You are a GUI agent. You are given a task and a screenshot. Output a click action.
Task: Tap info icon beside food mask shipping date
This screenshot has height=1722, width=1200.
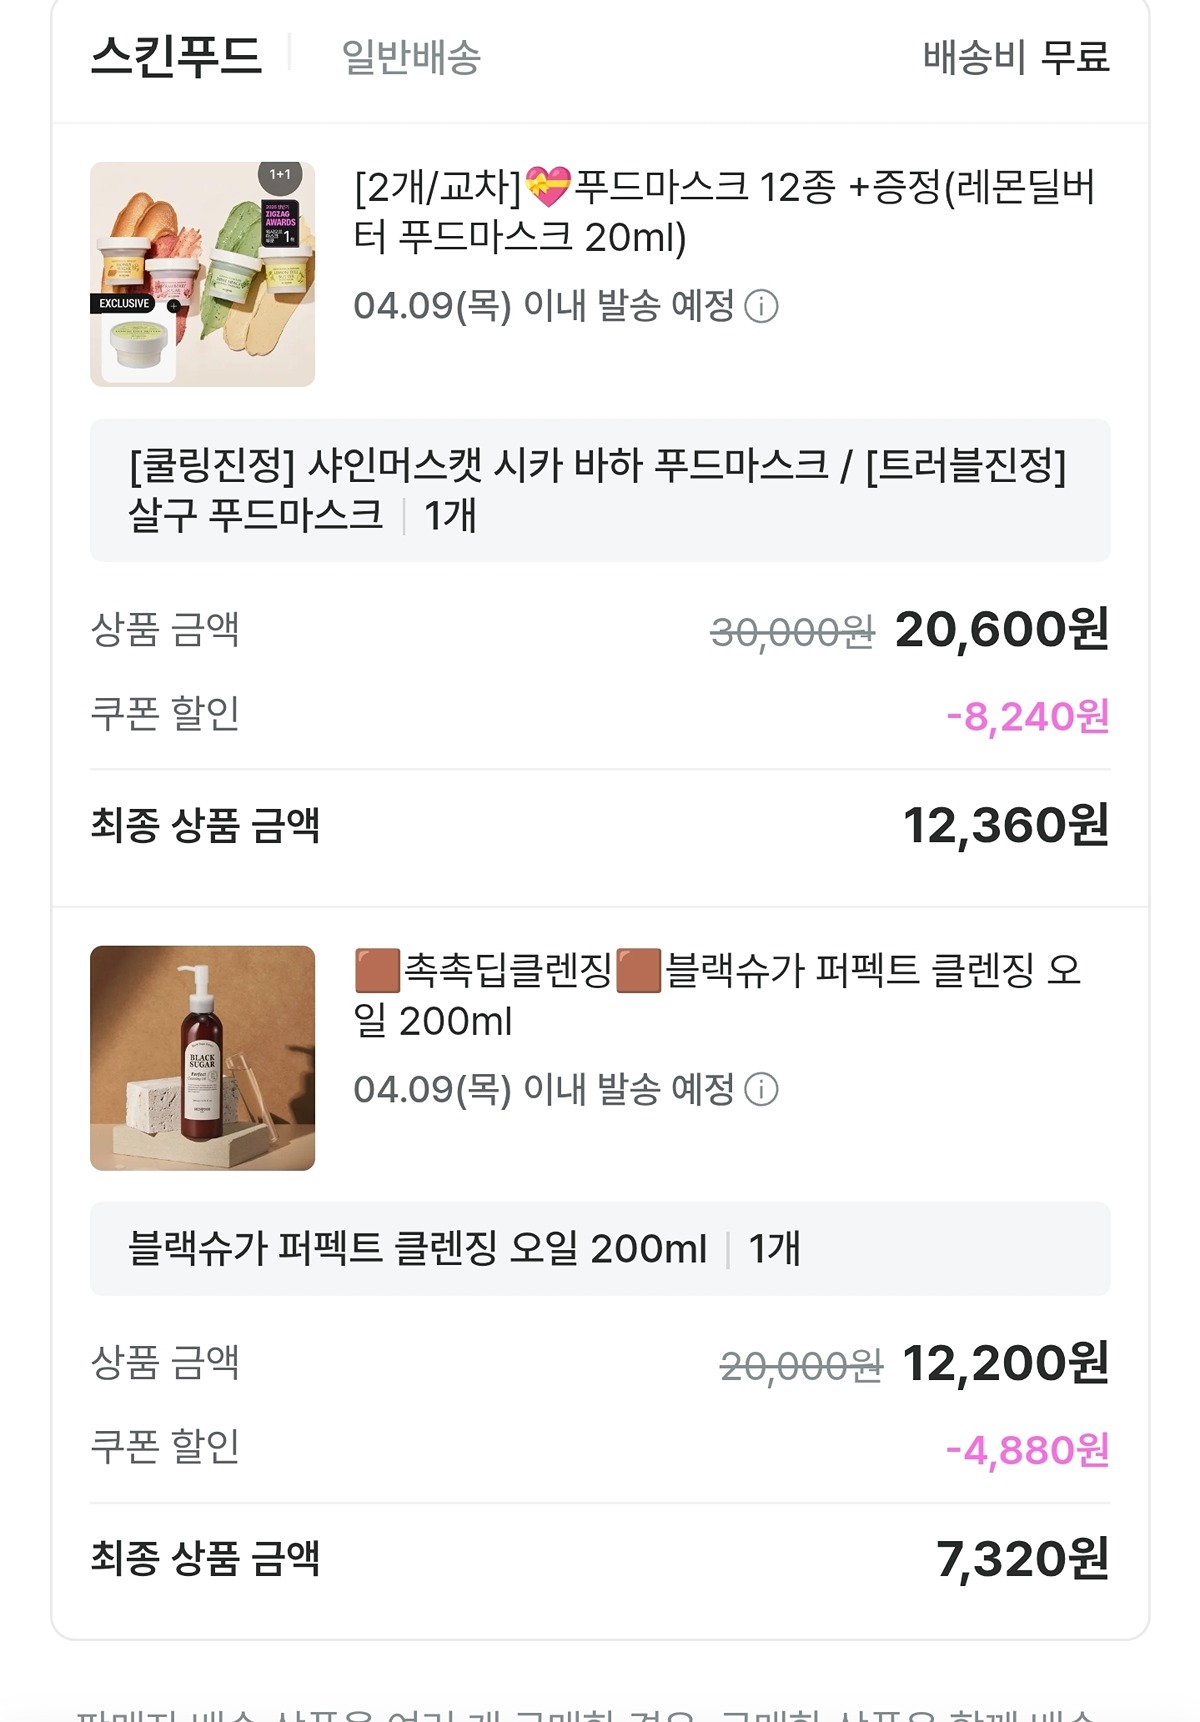tap(761, 306)
